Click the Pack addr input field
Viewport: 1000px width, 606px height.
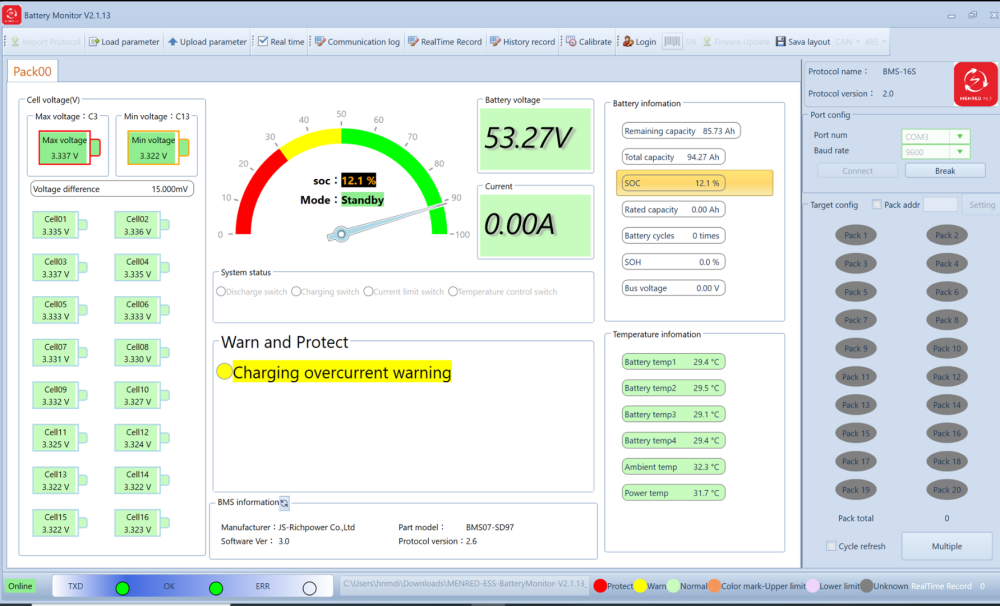[940, 205]
